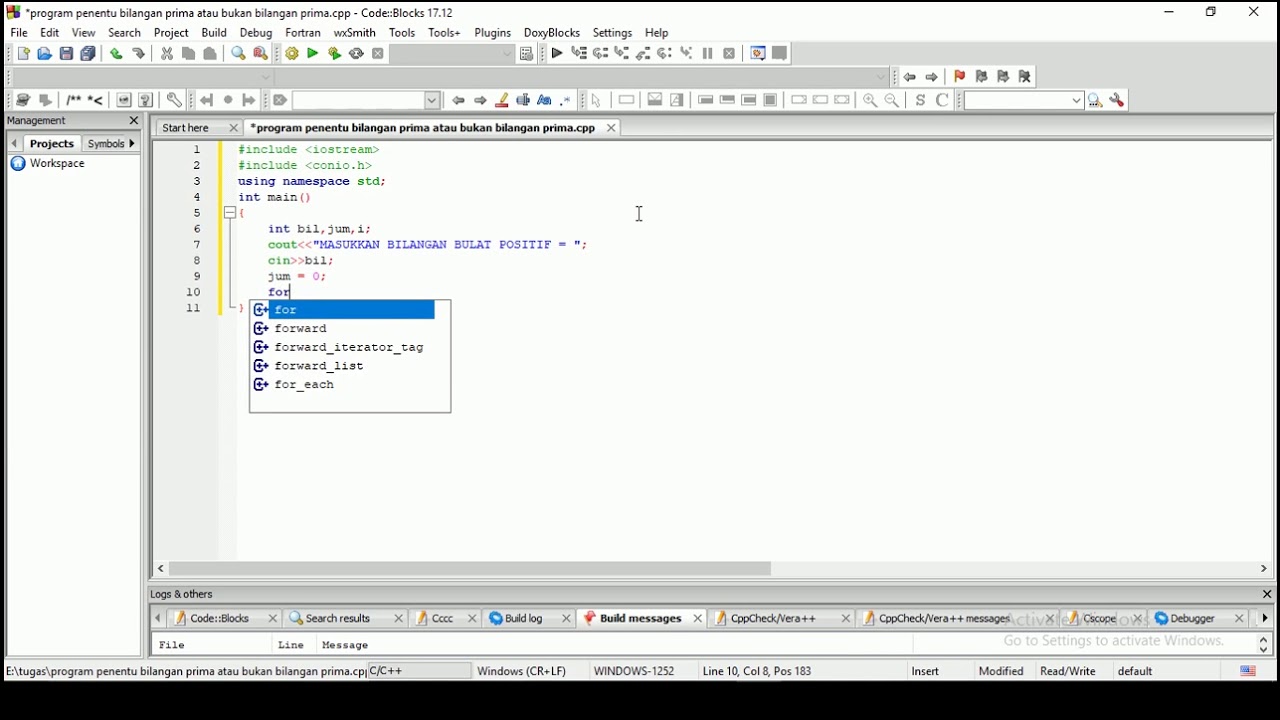Open Replace with red magnifier icon

pos(261,54)
